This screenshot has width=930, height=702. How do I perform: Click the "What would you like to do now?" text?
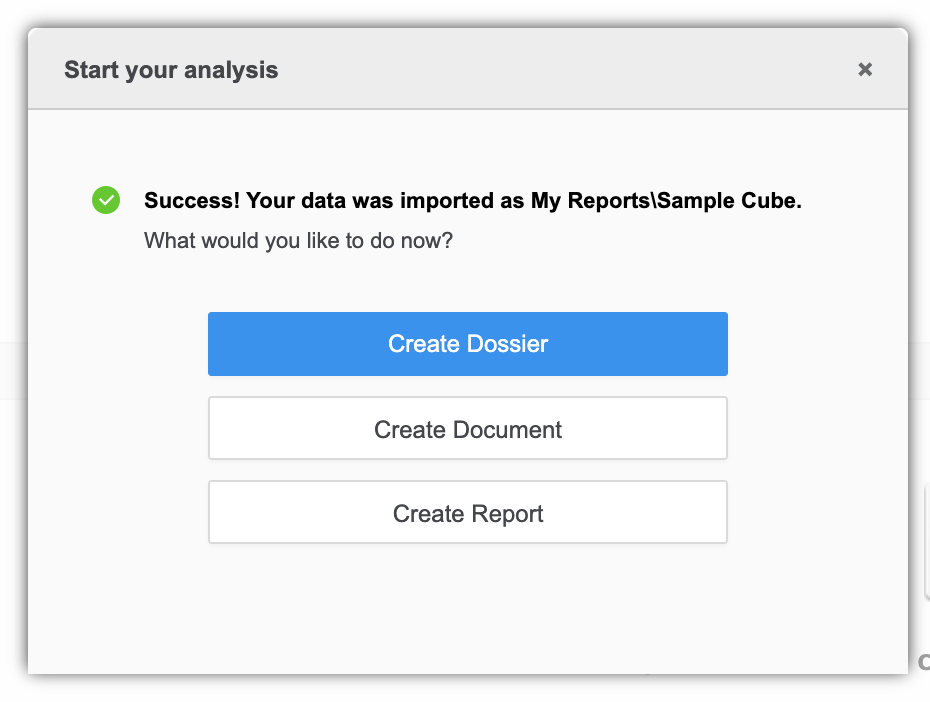point(298,241)
